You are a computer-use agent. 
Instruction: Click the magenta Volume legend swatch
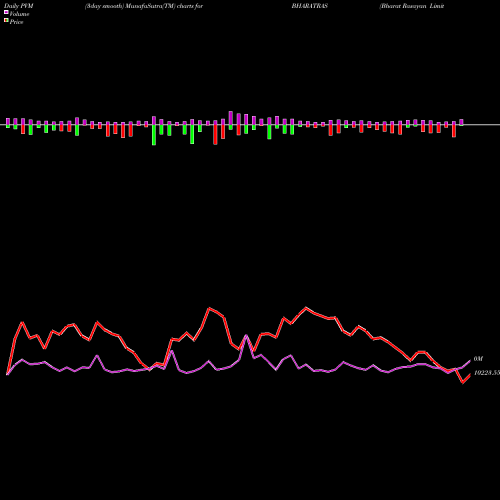[6, 13]
